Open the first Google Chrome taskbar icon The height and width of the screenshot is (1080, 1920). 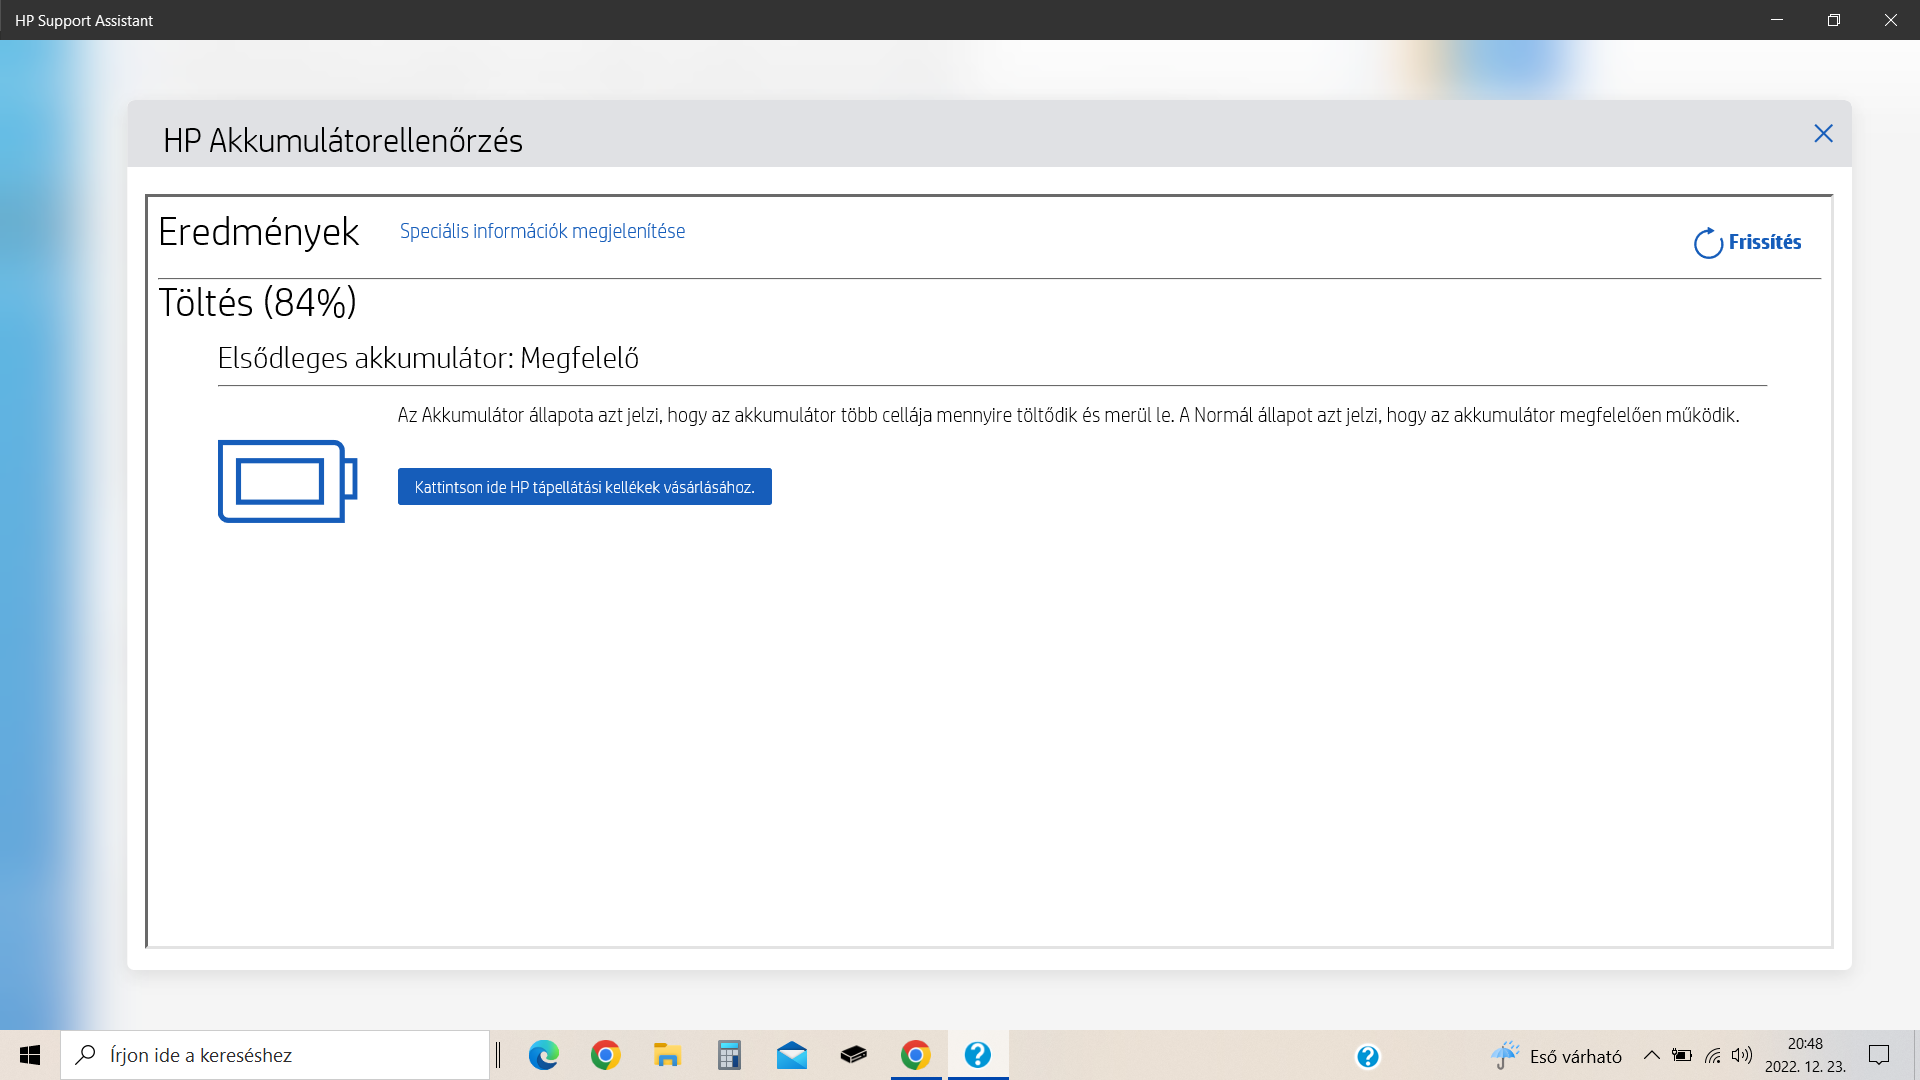605,1055
